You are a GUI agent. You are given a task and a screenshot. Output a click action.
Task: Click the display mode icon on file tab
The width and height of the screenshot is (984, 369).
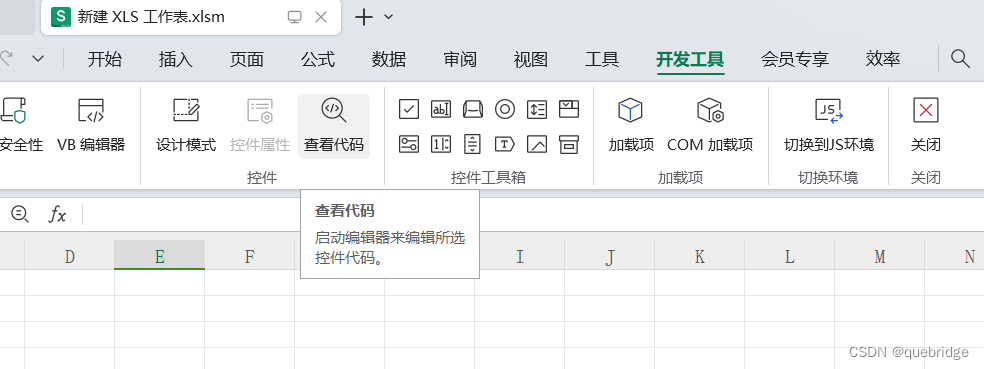tap(294, 17)
